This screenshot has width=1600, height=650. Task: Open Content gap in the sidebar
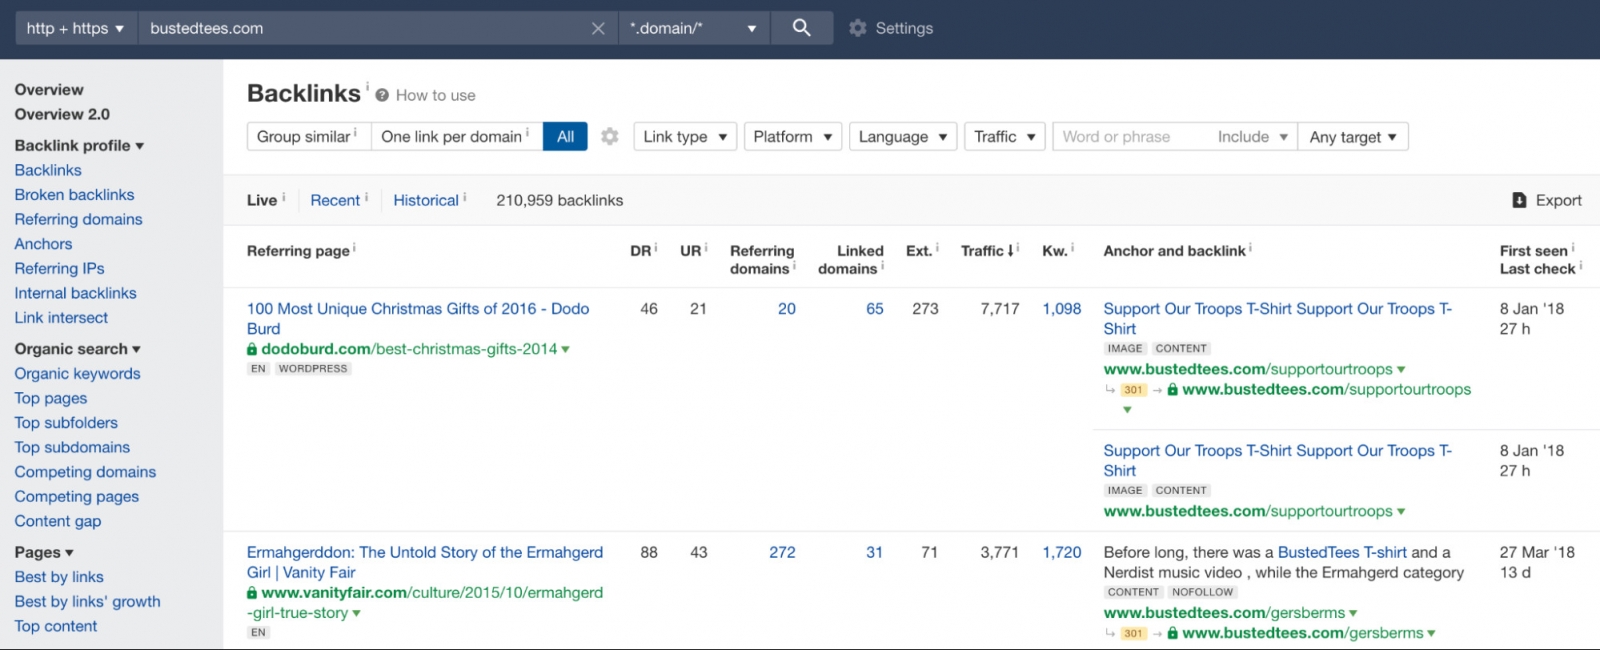57,520
